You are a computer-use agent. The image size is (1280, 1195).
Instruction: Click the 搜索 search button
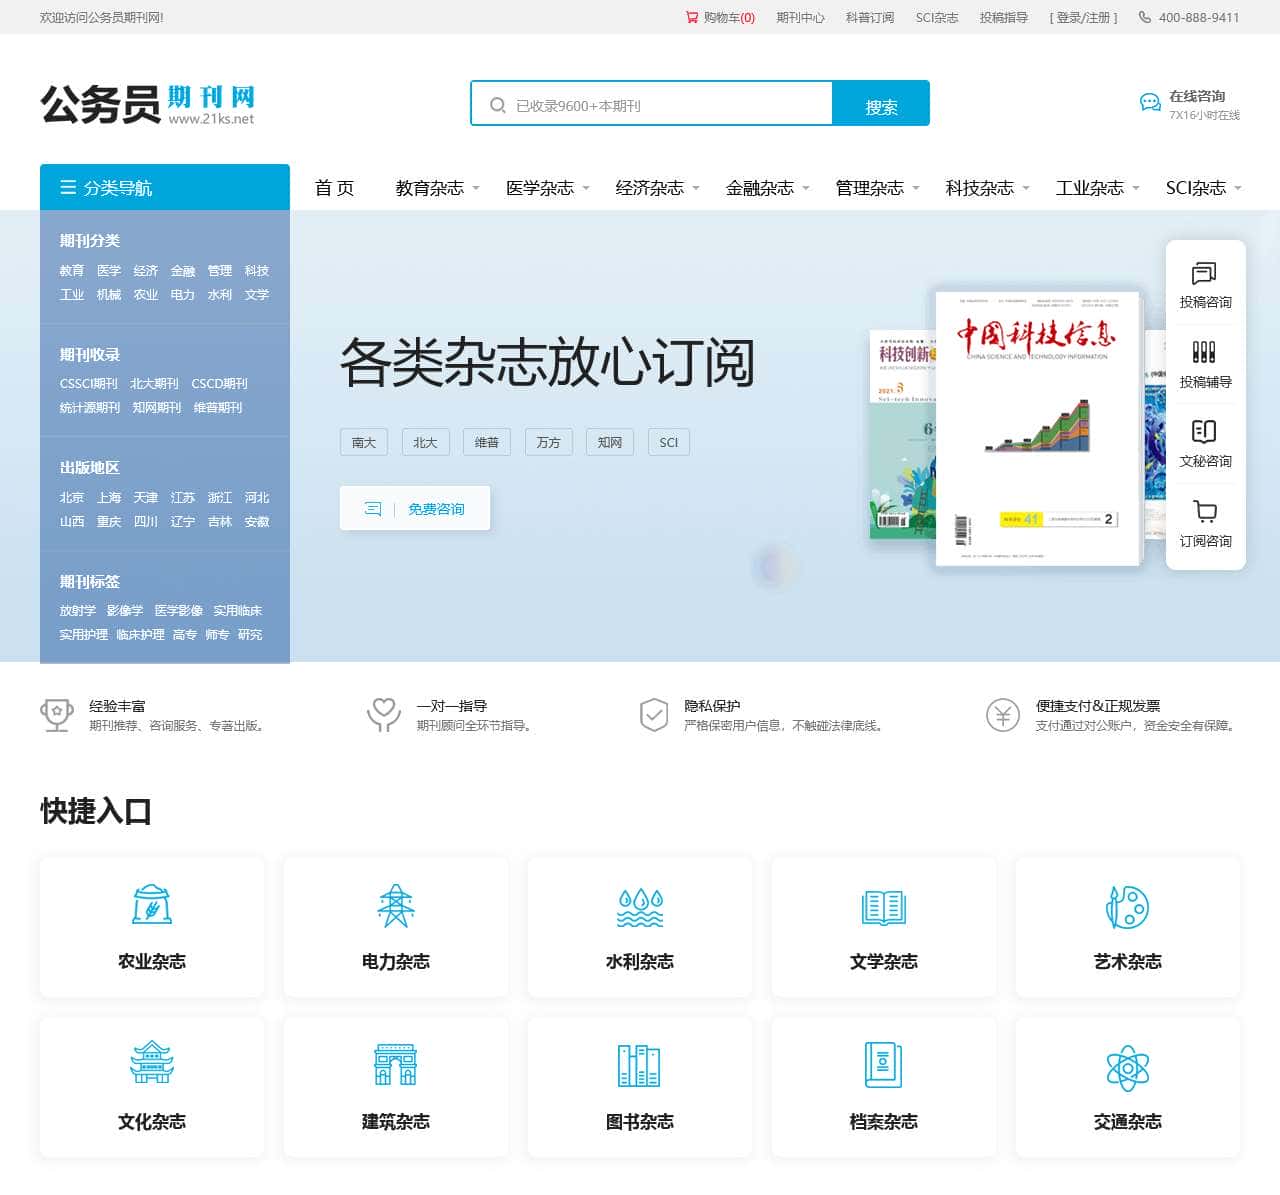879,103
